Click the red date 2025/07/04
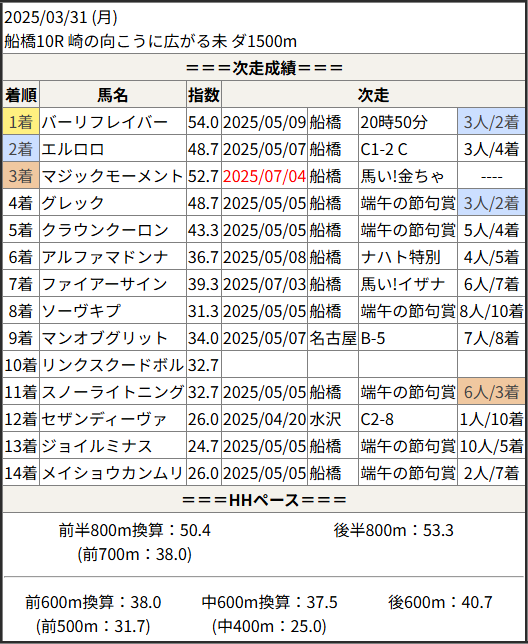528x644 pixels. click(264, 176)
